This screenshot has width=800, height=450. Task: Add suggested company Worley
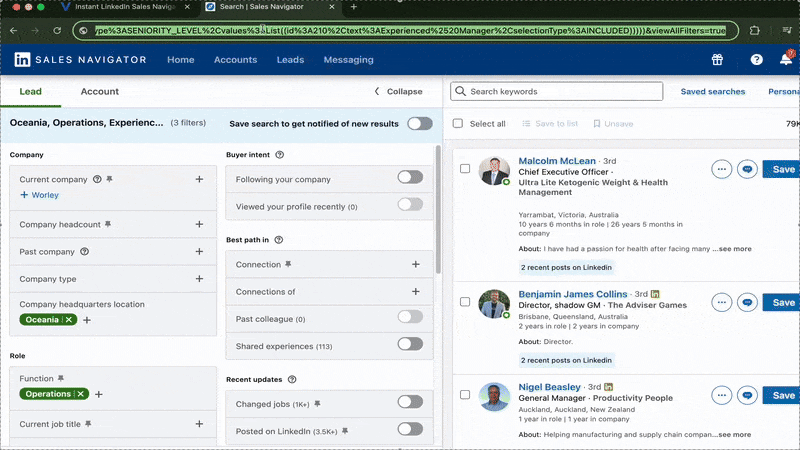[39, 195]
